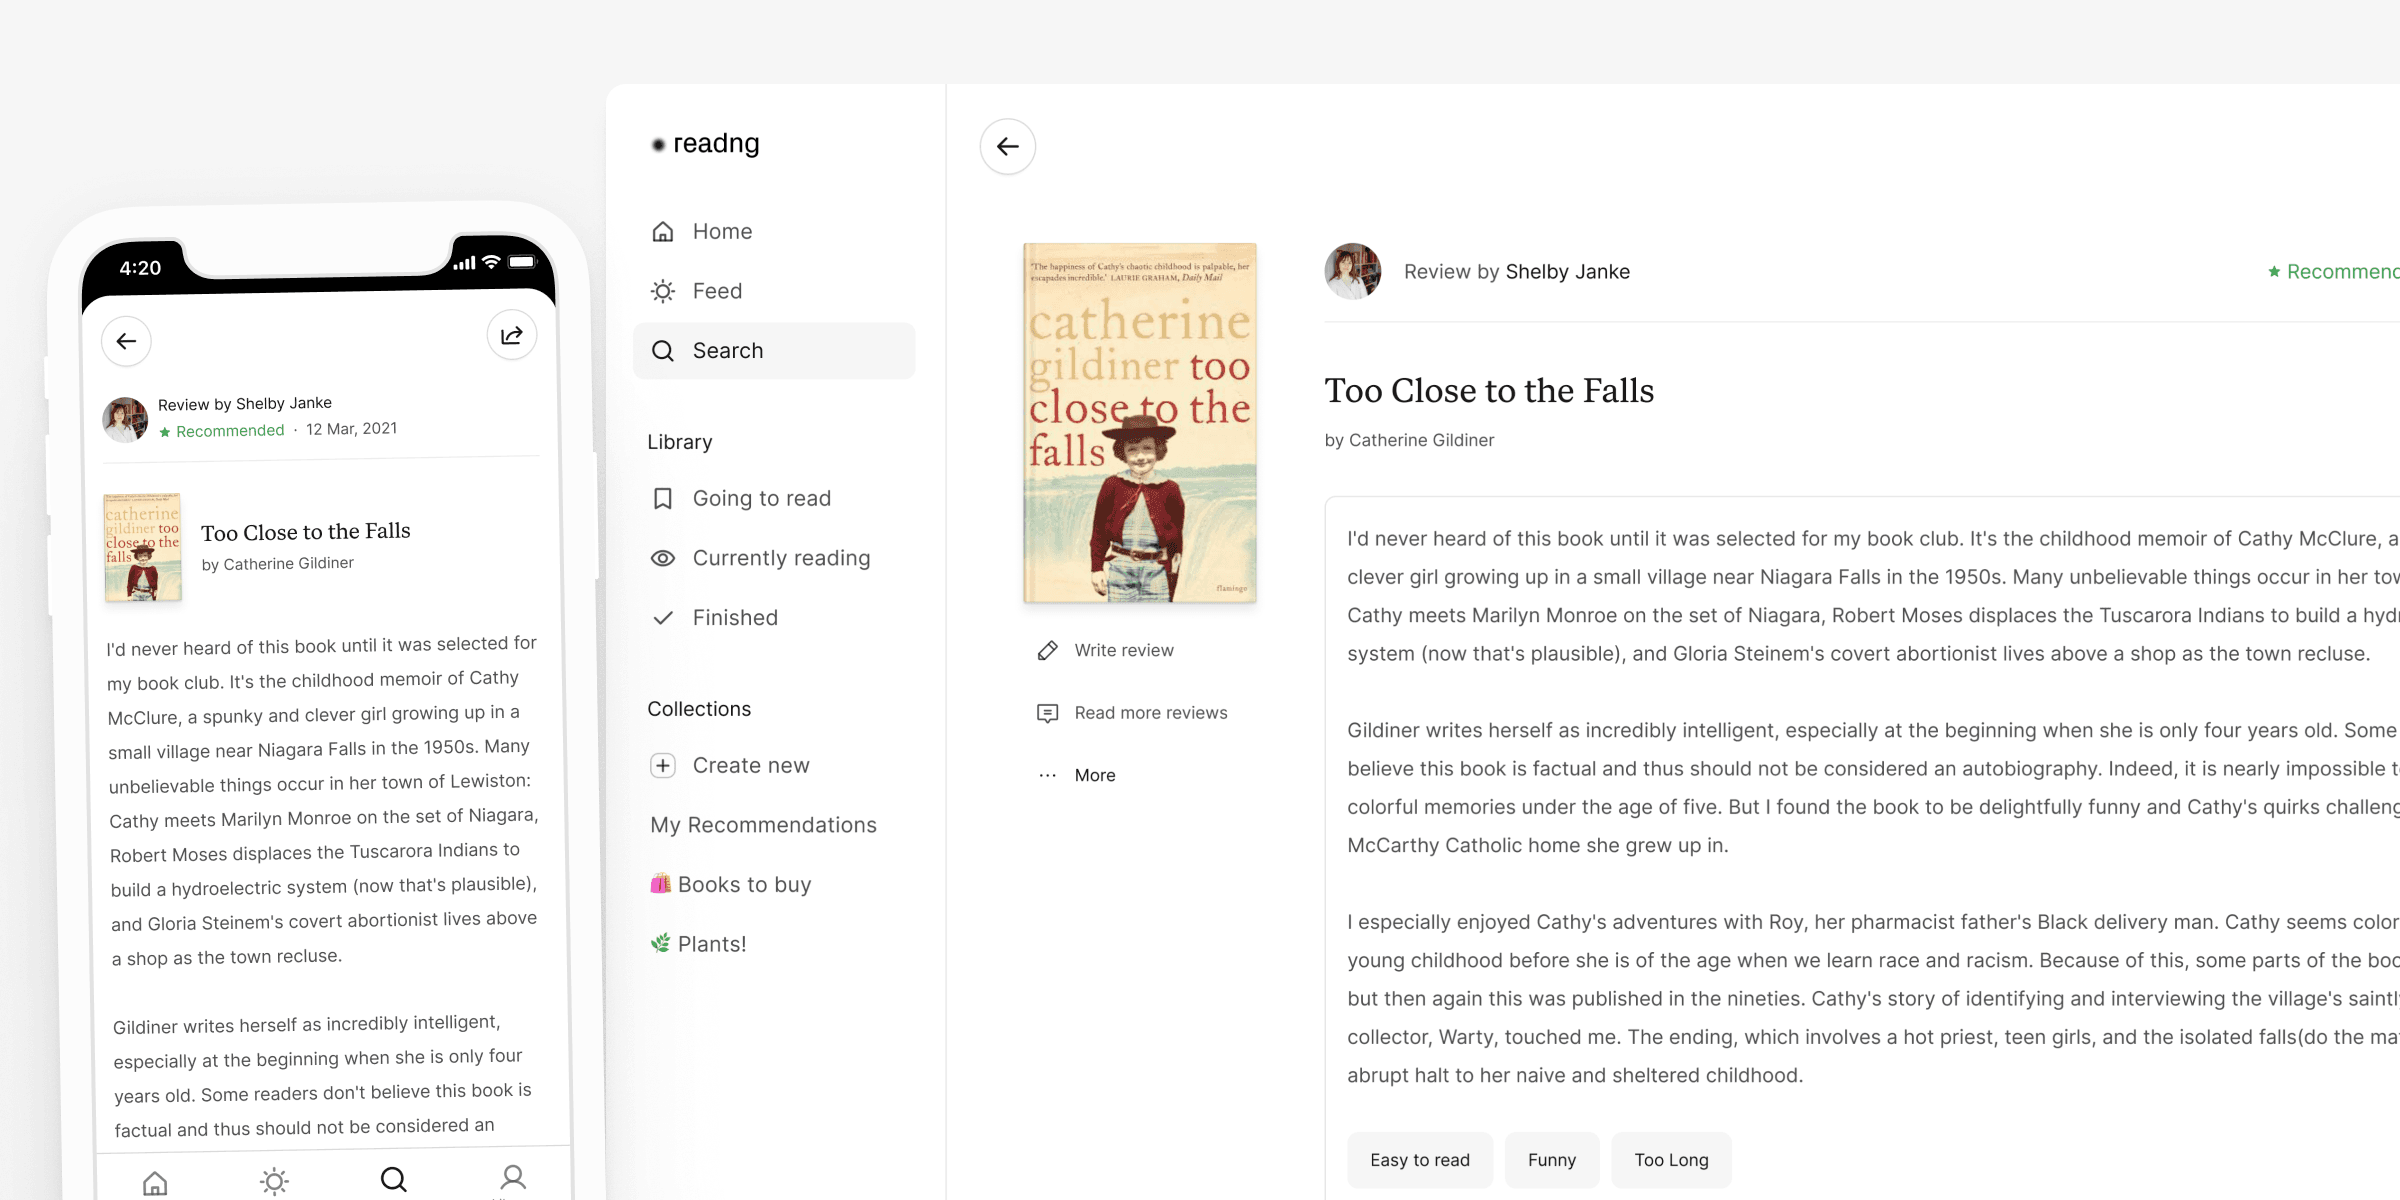Toggle the Easy to read tag
The height and width of the screenshot is (1200, 2400).
click(1419, 1160)
